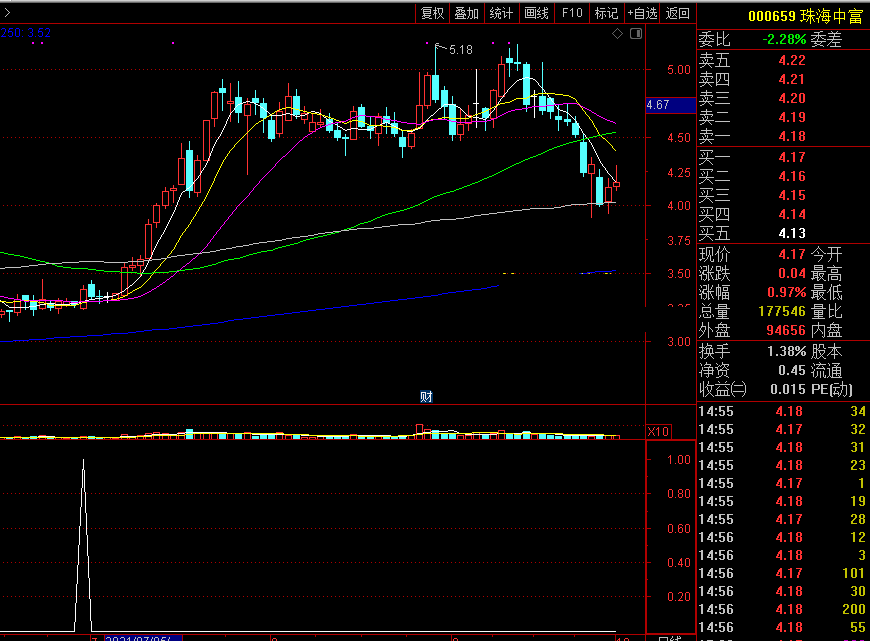The image size is (870, 641).
Task: Click the indicator spike peak in bottom panel
Action: click(x=83, y=461)
